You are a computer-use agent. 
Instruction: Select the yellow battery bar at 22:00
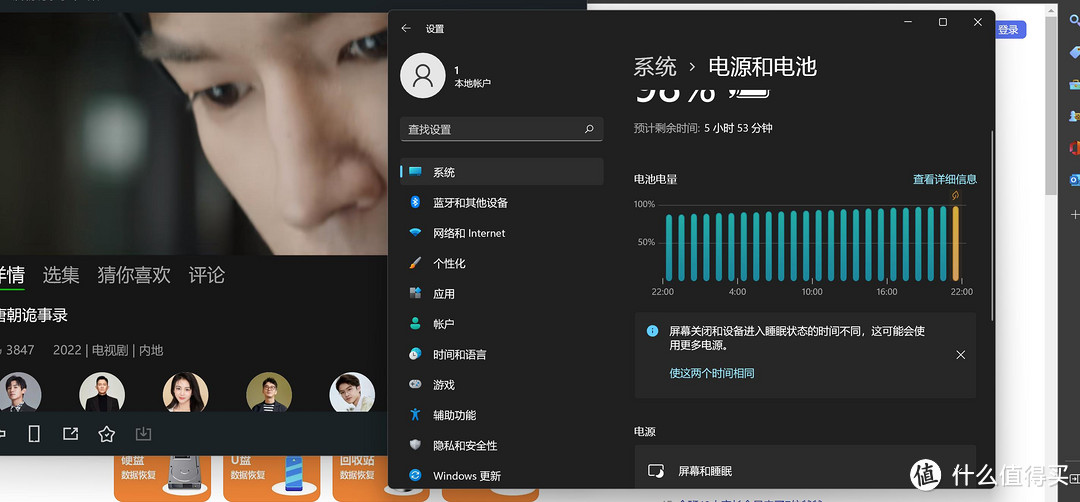coord(955,243)
